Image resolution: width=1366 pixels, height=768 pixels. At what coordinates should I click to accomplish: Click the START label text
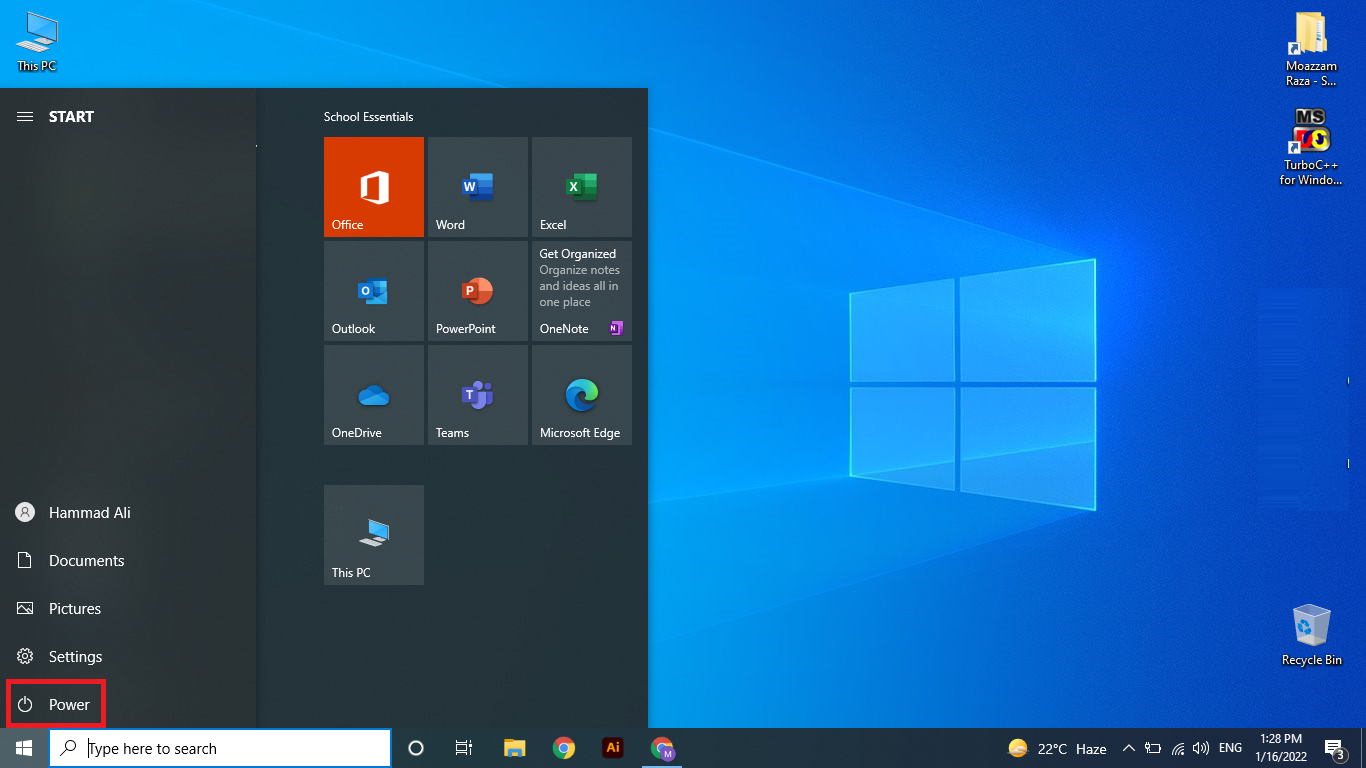(71, 117)
